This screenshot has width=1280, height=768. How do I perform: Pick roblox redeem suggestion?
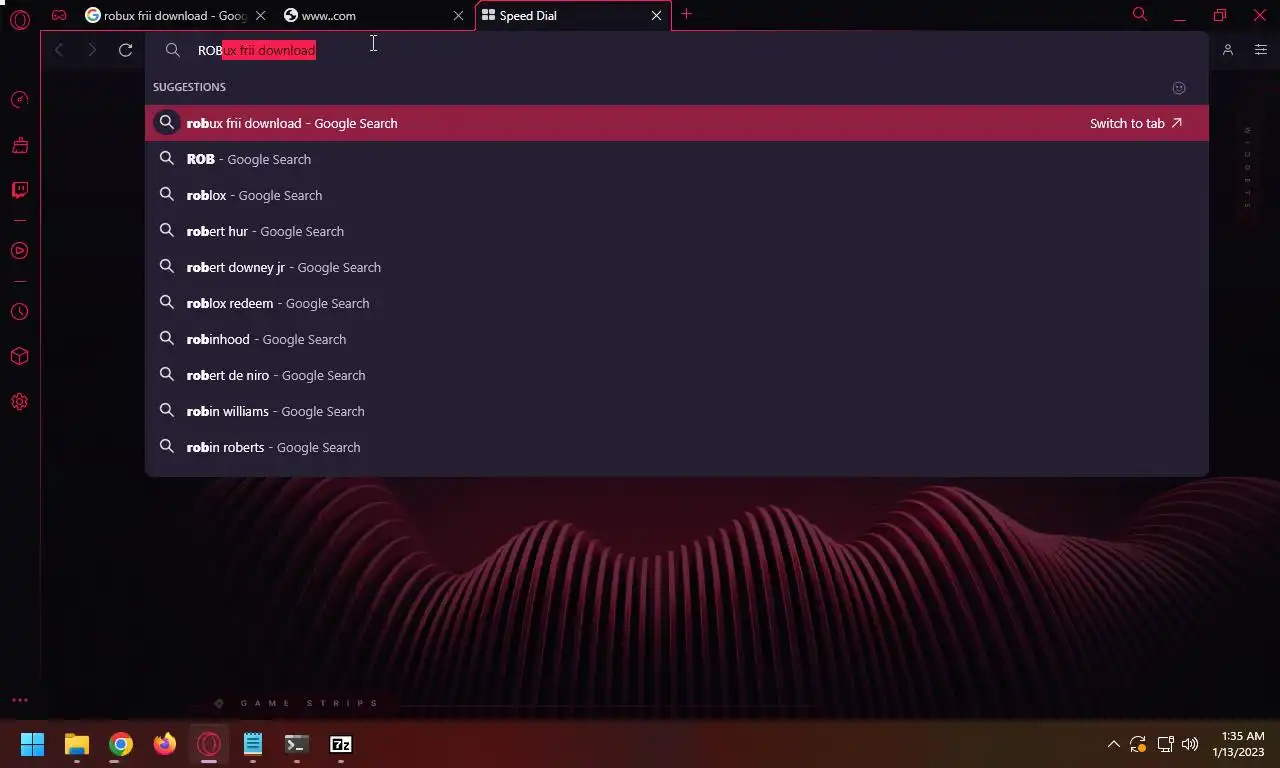click(677, 303)
